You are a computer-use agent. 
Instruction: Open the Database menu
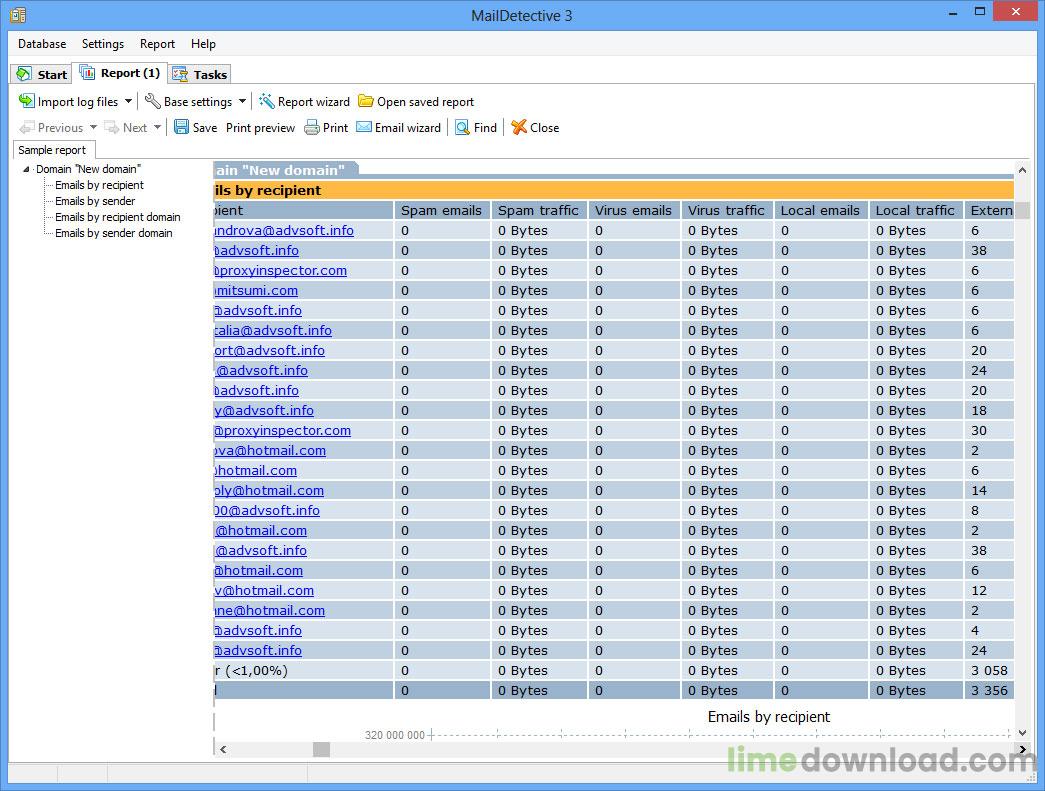[x=42, y=44]
